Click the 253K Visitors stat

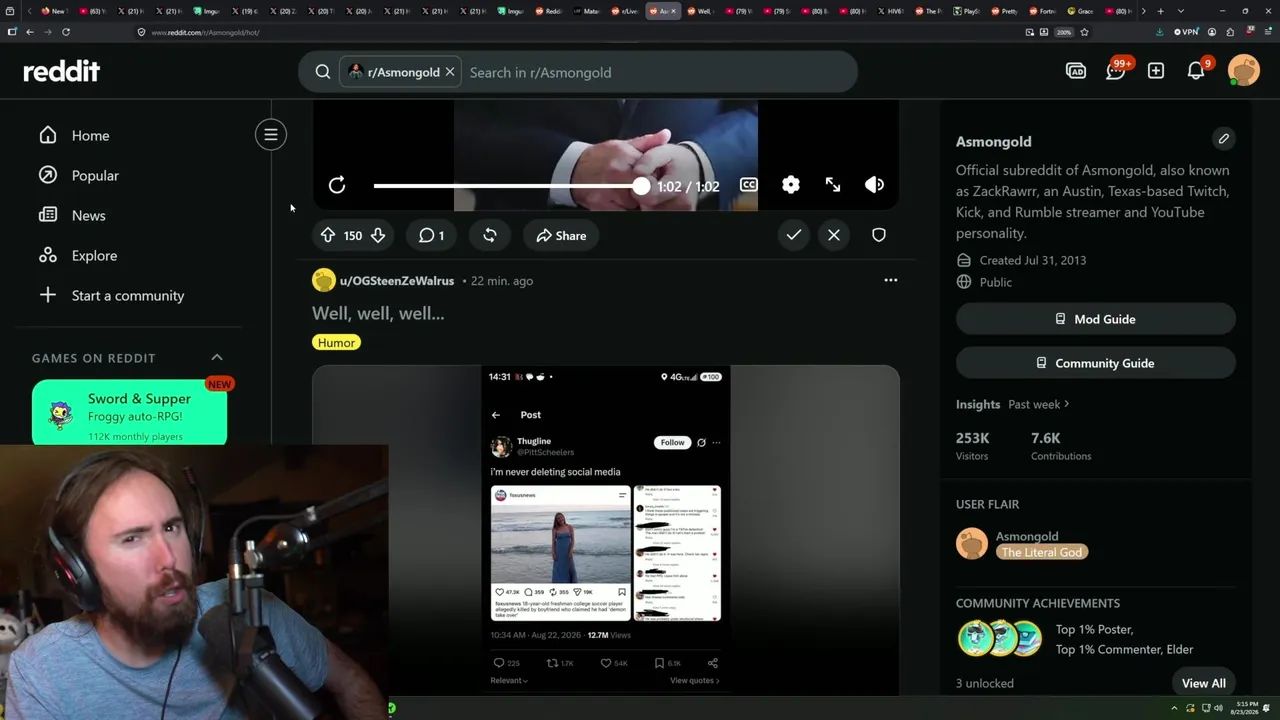tap(972, 446)
